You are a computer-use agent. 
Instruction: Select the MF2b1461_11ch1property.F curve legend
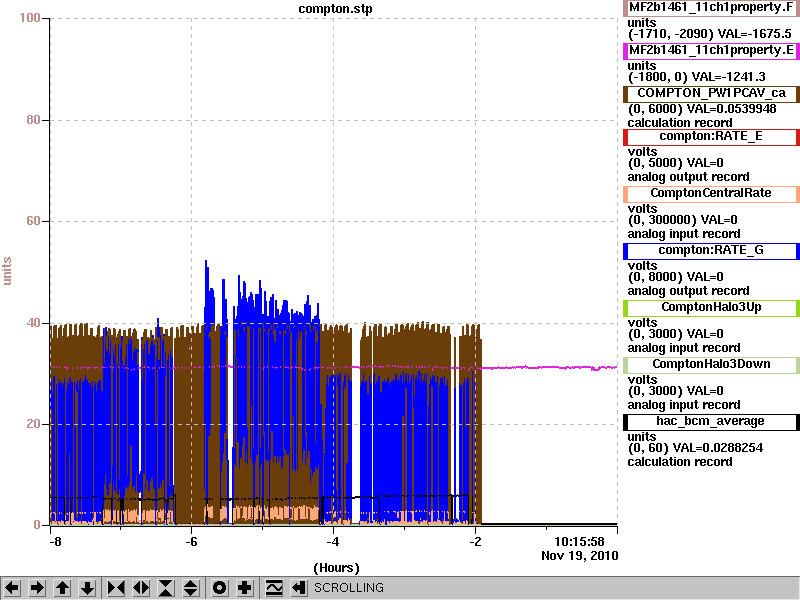(711, 8)
